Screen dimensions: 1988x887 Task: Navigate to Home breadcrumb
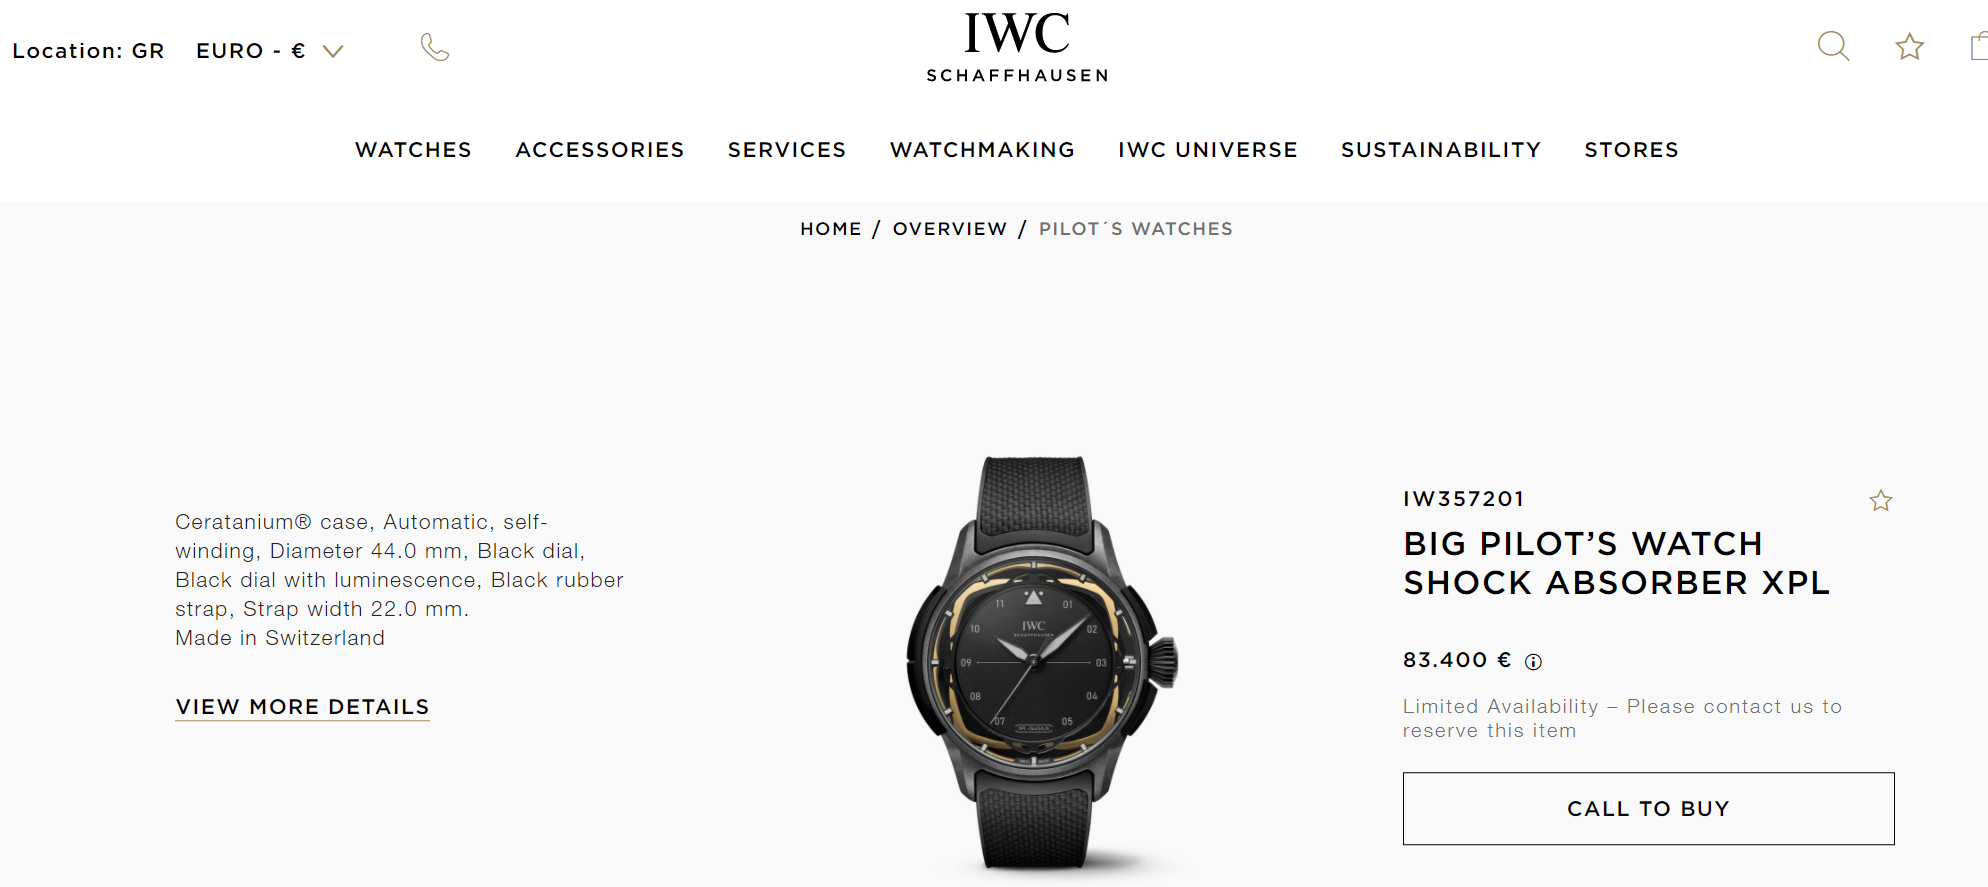(830, 229)
